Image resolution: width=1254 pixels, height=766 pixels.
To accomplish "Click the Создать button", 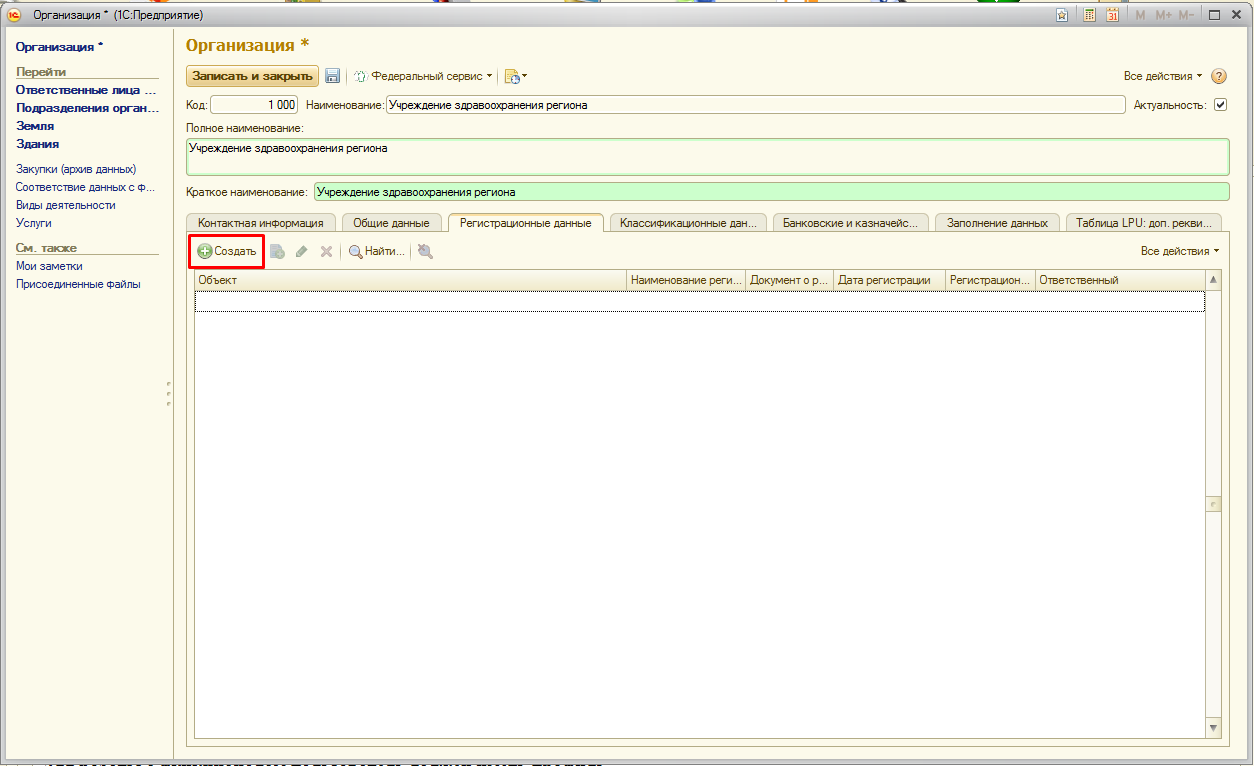I will click(x=227, y=251).
